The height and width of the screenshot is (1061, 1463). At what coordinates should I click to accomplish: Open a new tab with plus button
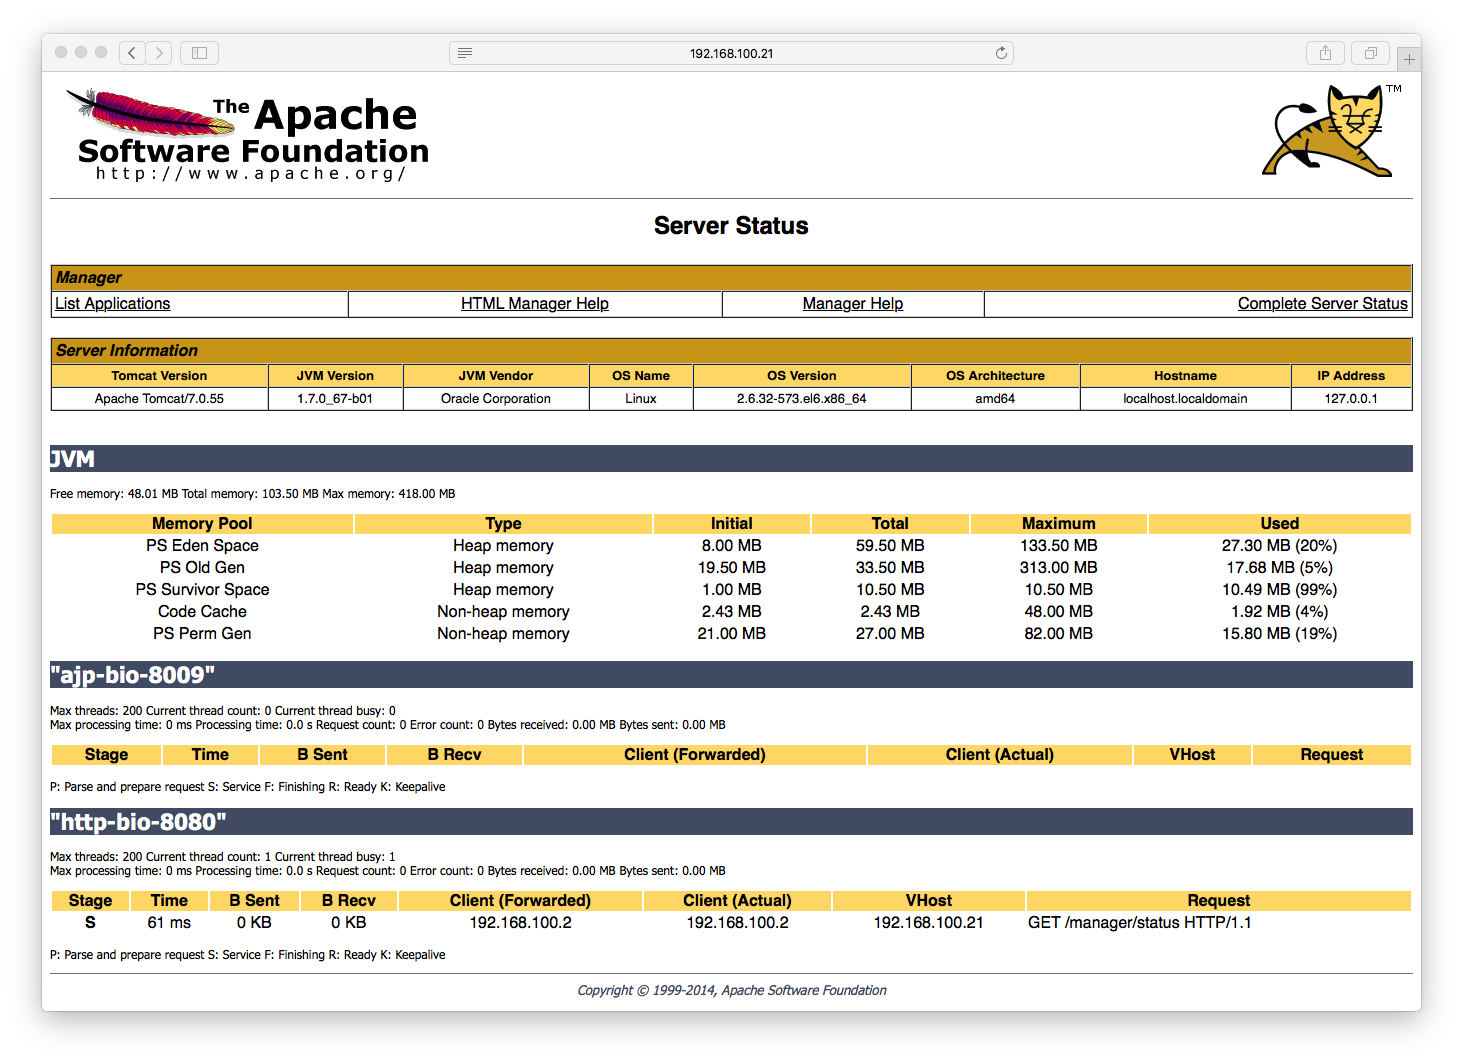click(1409, 59)
